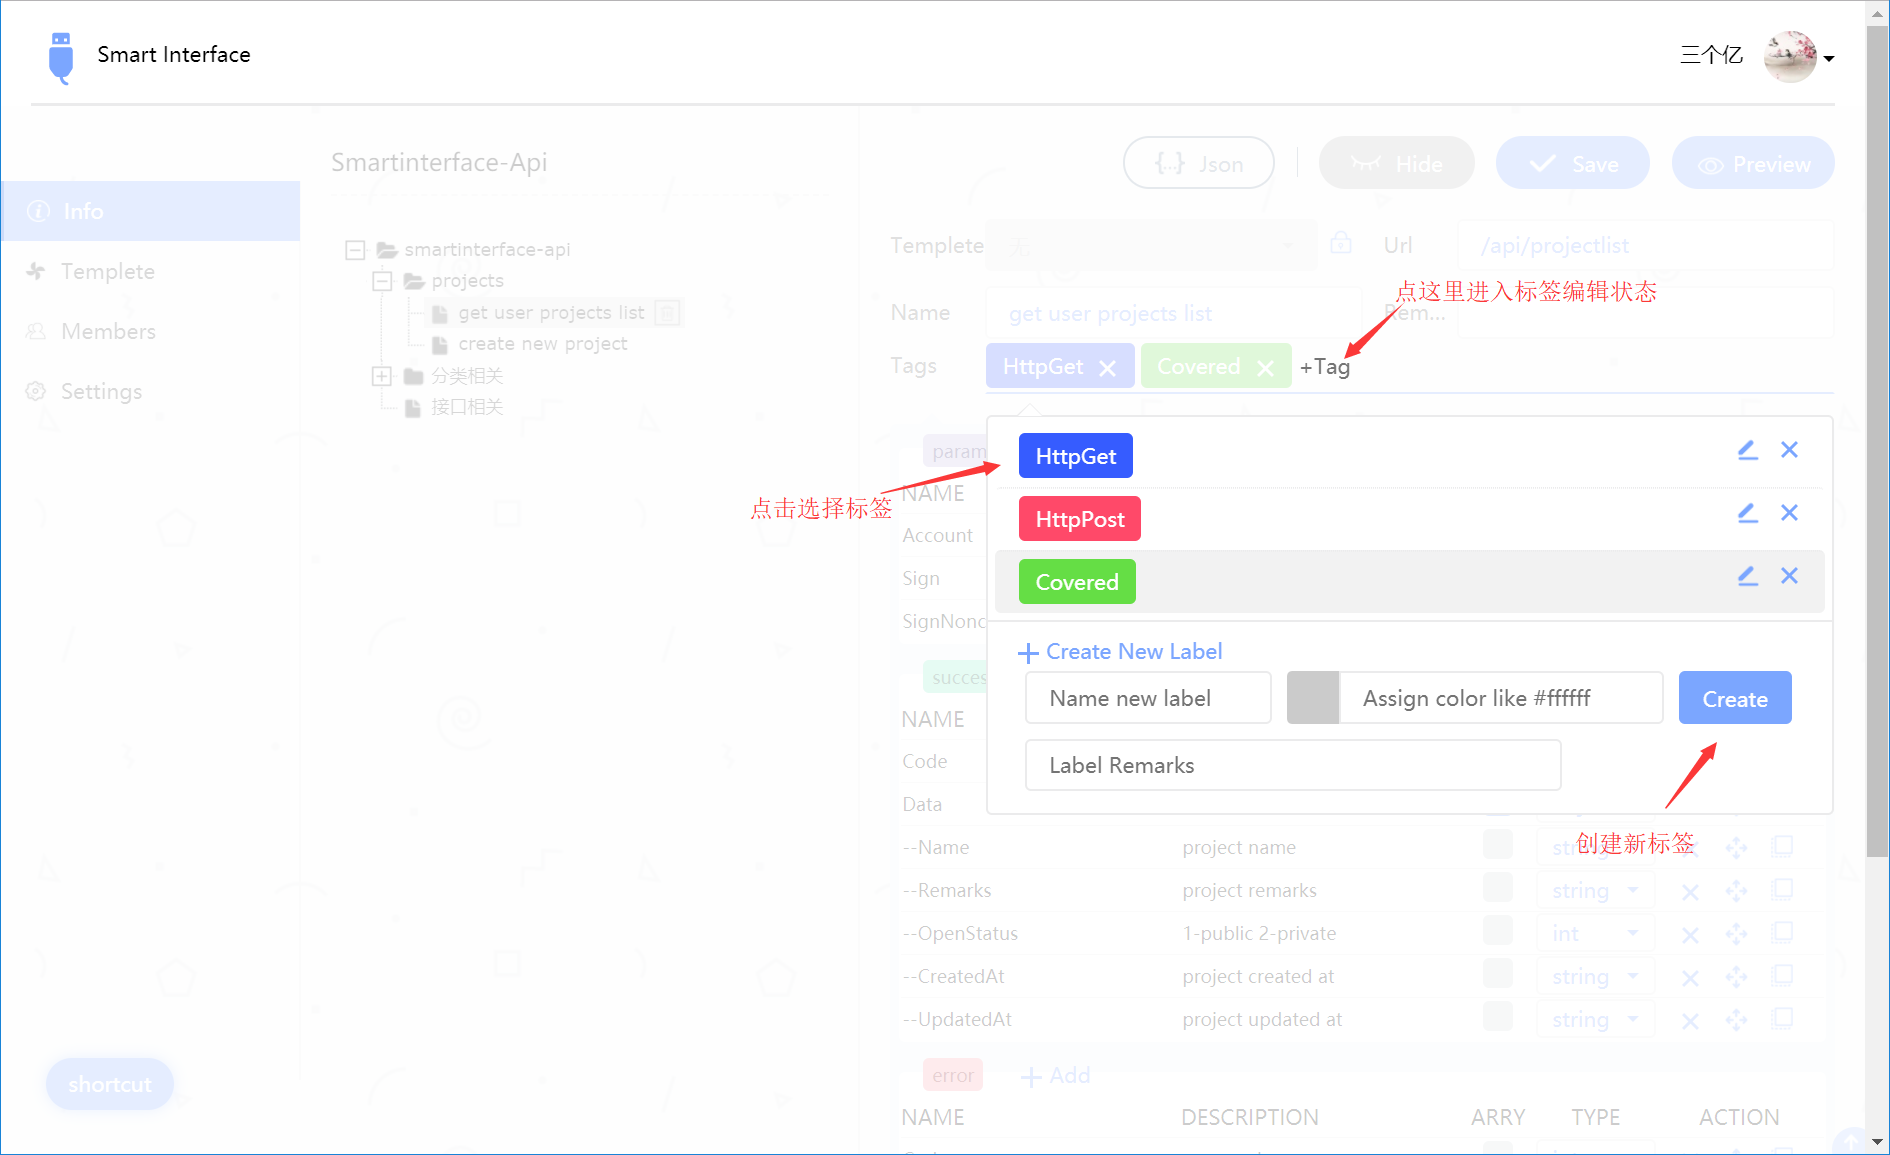The image size is (1890, 1155).
Task: Expand the 分类相关 folder in tree
Action: click(x=382, y=376)
